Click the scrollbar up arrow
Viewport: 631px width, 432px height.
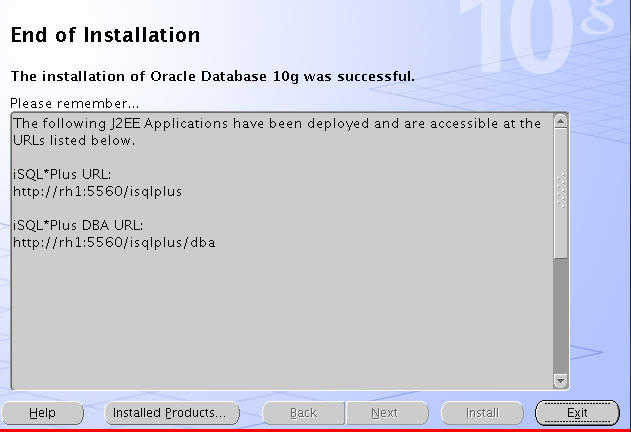(561, 121)
